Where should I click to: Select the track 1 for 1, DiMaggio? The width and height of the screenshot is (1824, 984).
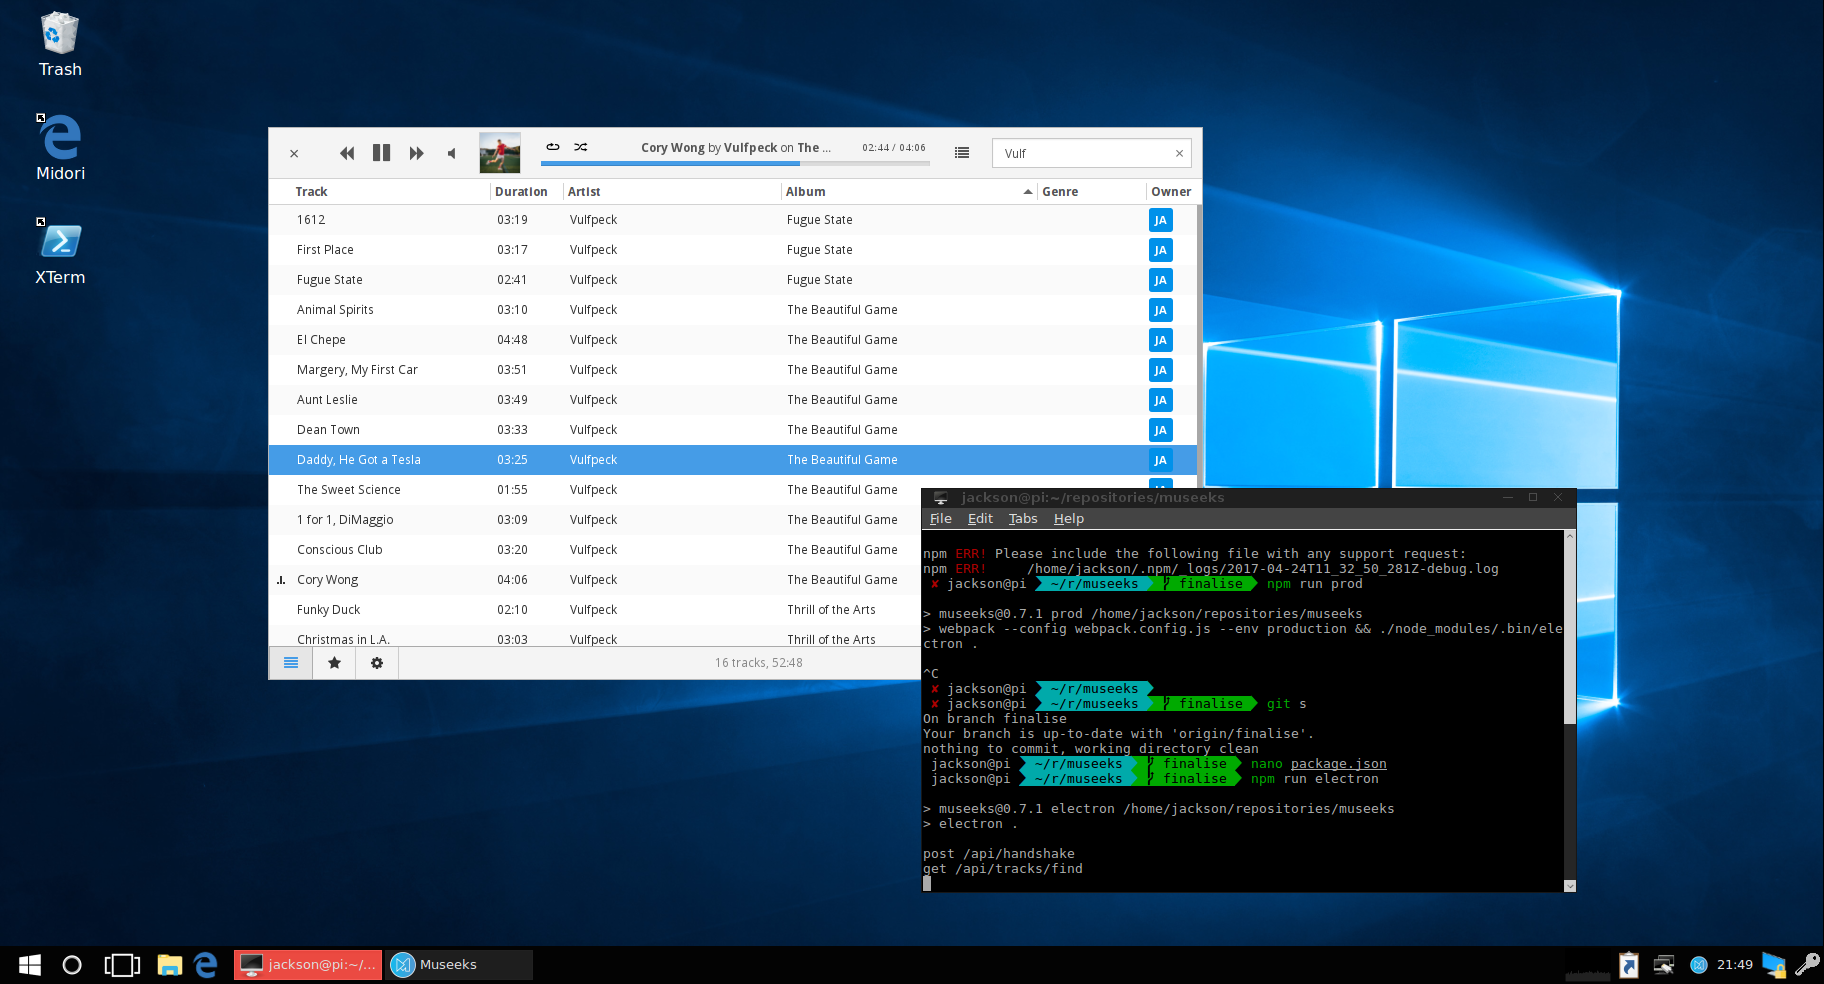coord(595,520)
